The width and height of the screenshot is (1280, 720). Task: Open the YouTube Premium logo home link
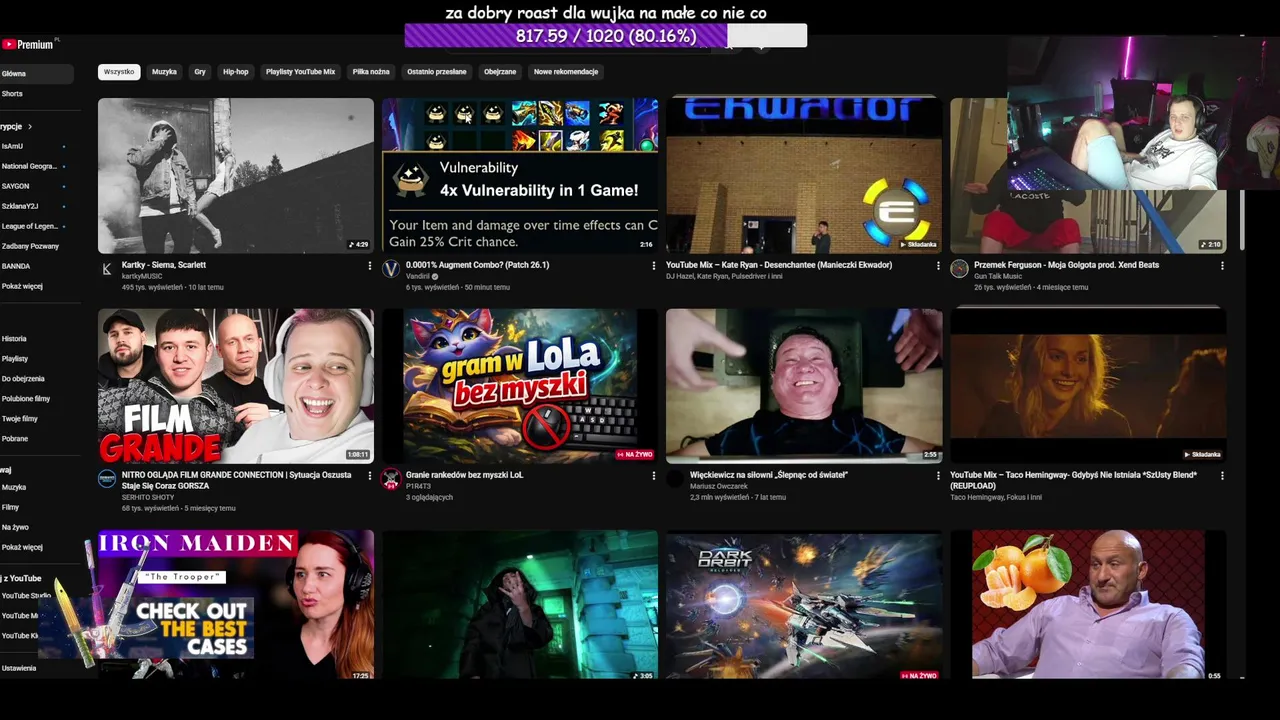click(x=27, y=44)
